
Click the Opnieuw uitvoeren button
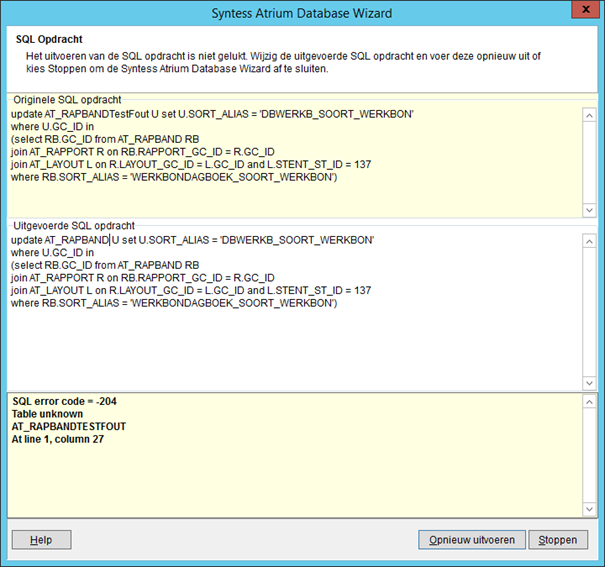471,540
